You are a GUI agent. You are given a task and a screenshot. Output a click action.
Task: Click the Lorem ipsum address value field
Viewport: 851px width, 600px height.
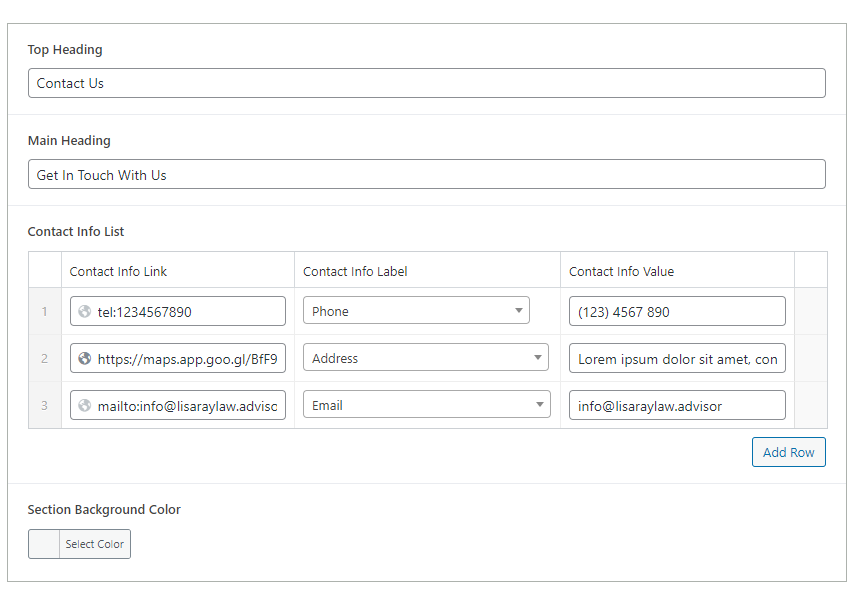pos(677,358)
